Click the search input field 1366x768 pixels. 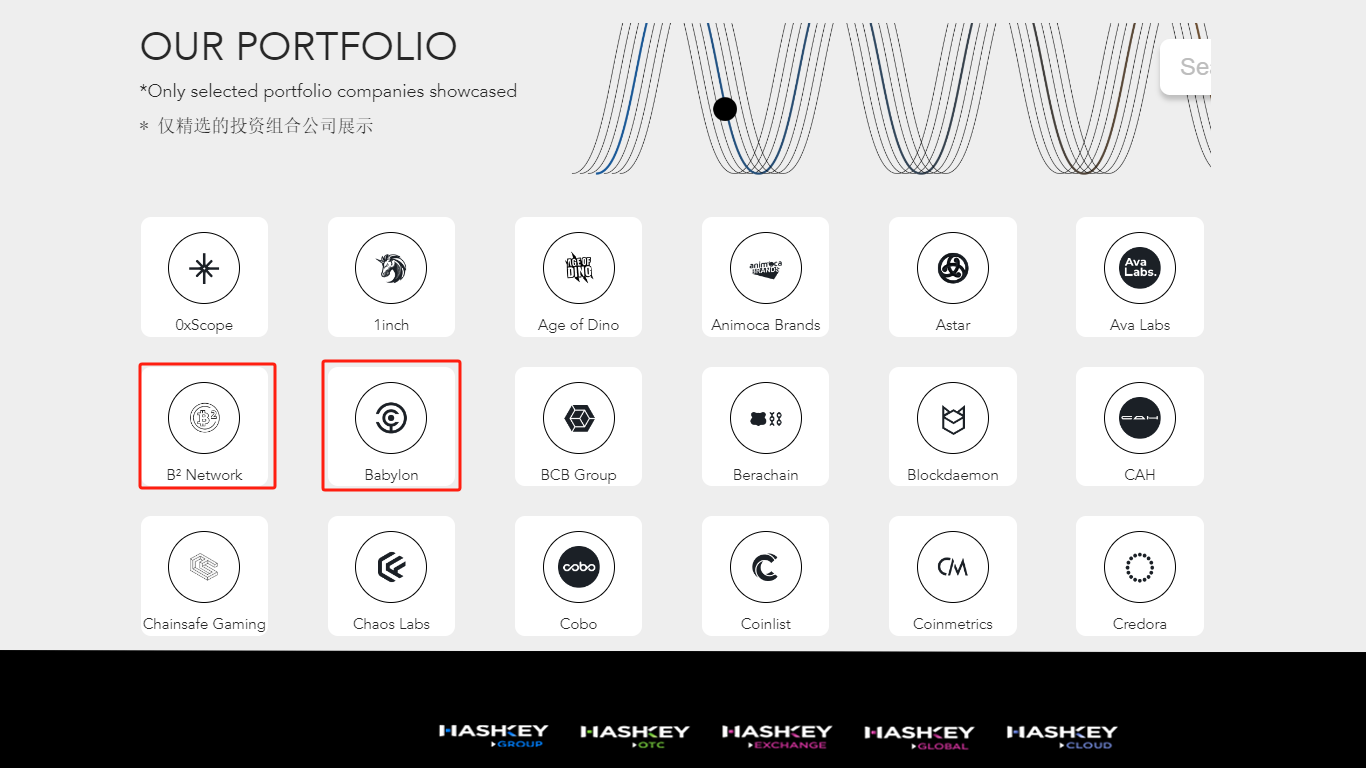[x=1188, y=67]
